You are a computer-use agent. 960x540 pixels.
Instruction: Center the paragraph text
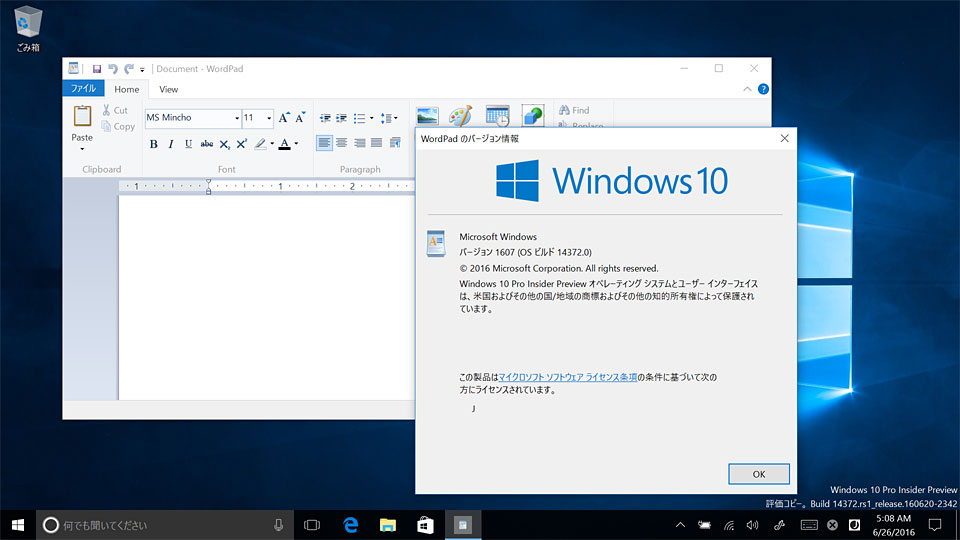click(x=342, y=143)
